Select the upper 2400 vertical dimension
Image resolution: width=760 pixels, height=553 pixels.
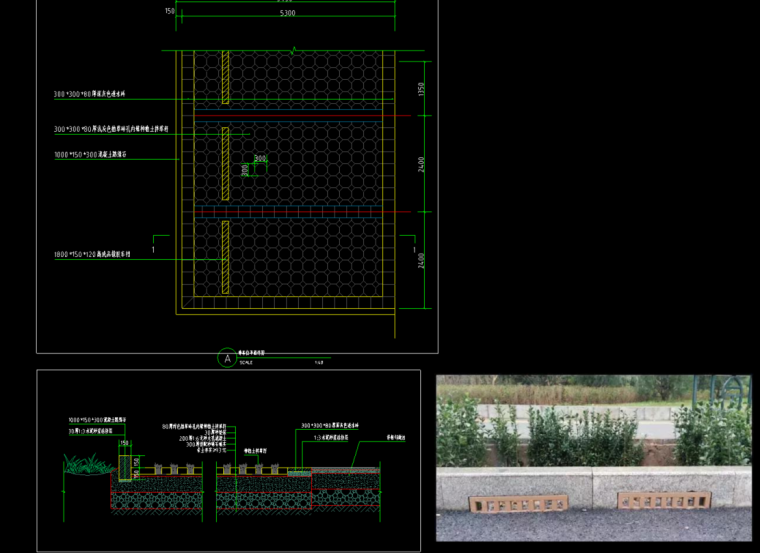(x=422, y=163)
